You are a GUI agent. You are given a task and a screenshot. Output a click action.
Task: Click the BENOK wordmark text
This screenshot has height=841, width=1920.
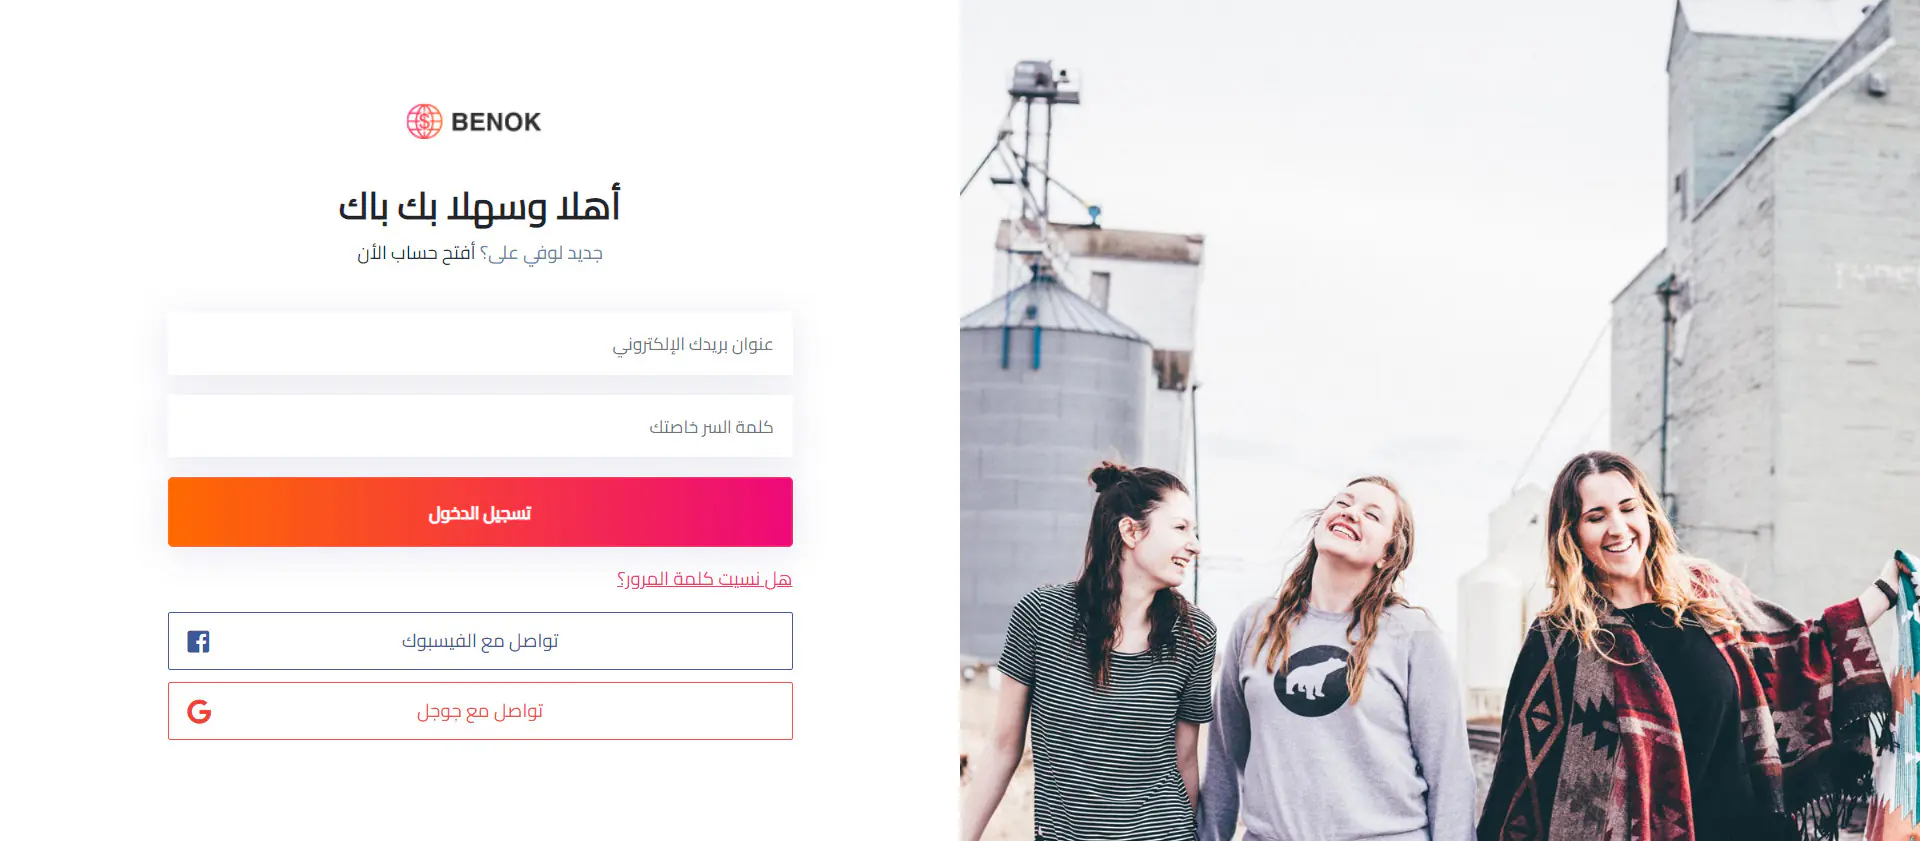(496, 122)
